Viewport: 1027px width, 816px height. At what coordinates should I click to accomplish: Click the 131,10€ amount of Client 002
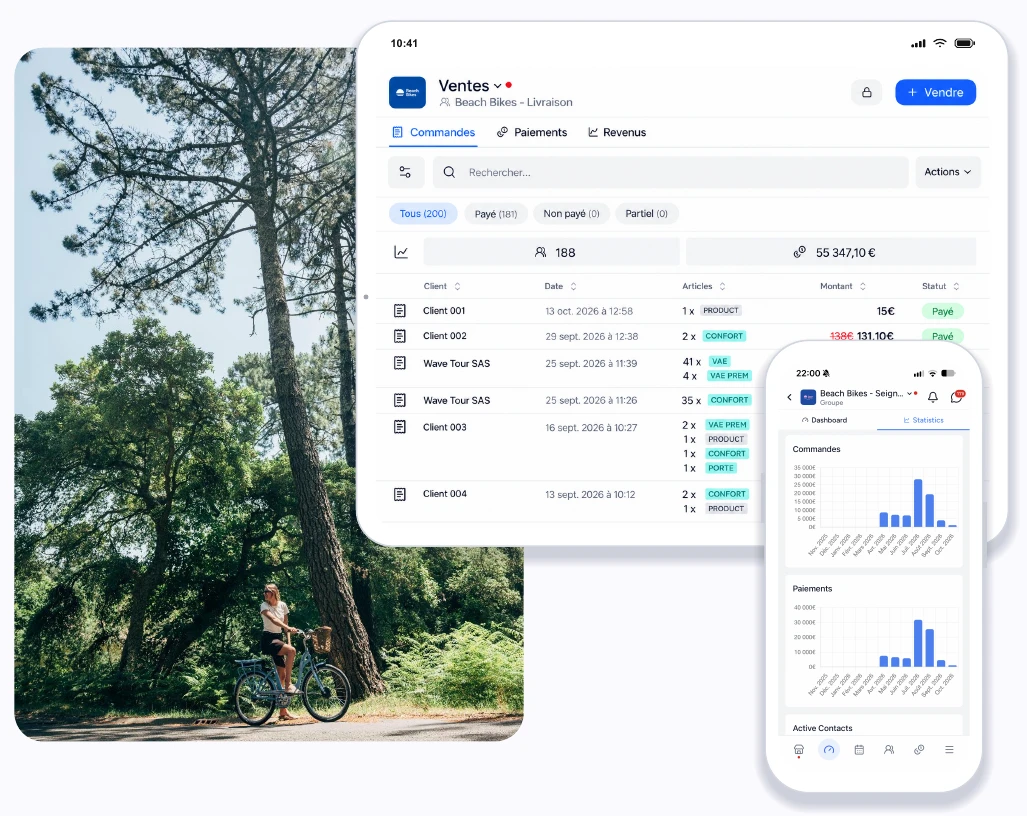[875, 336]
